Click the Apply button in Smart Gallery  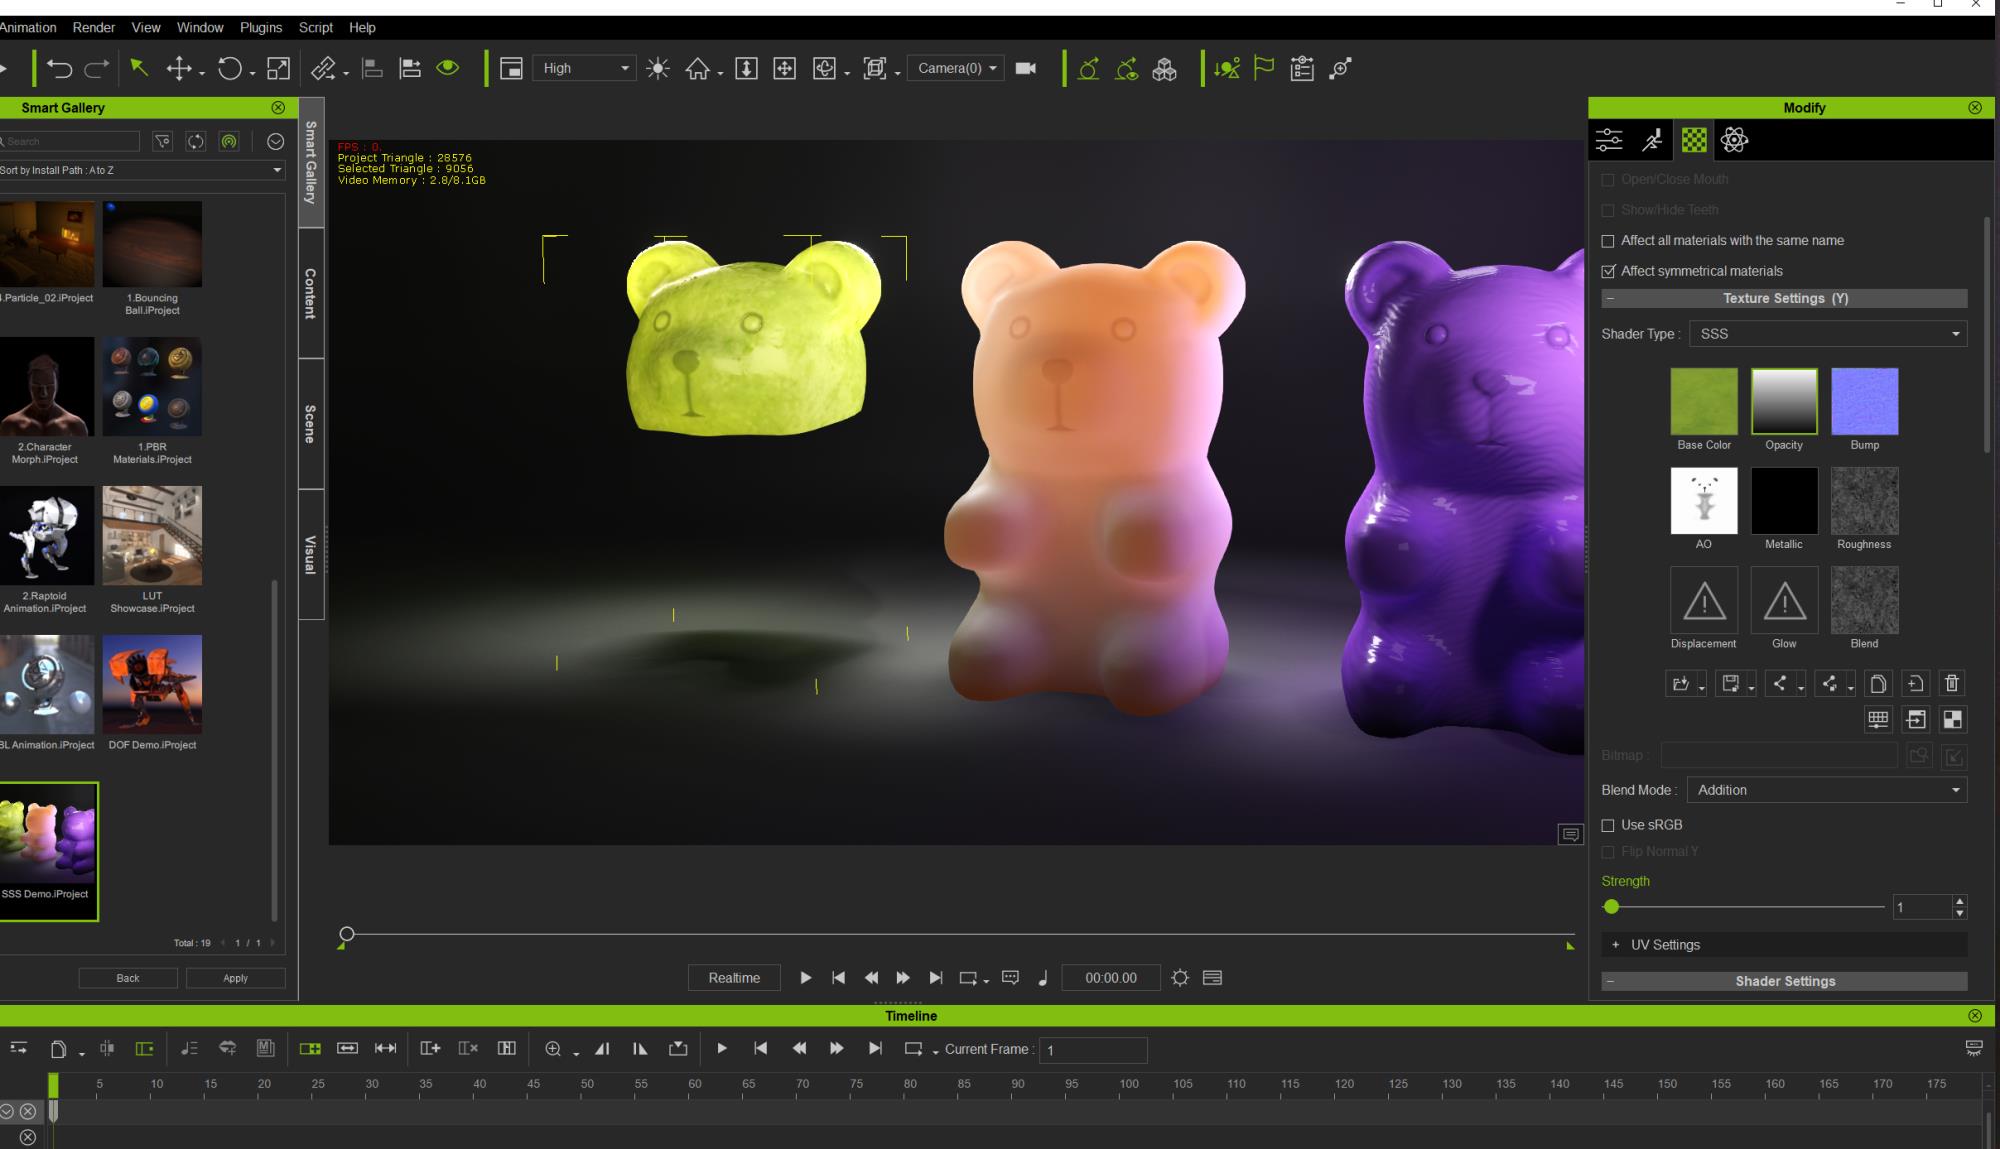(x=235, y=978)
